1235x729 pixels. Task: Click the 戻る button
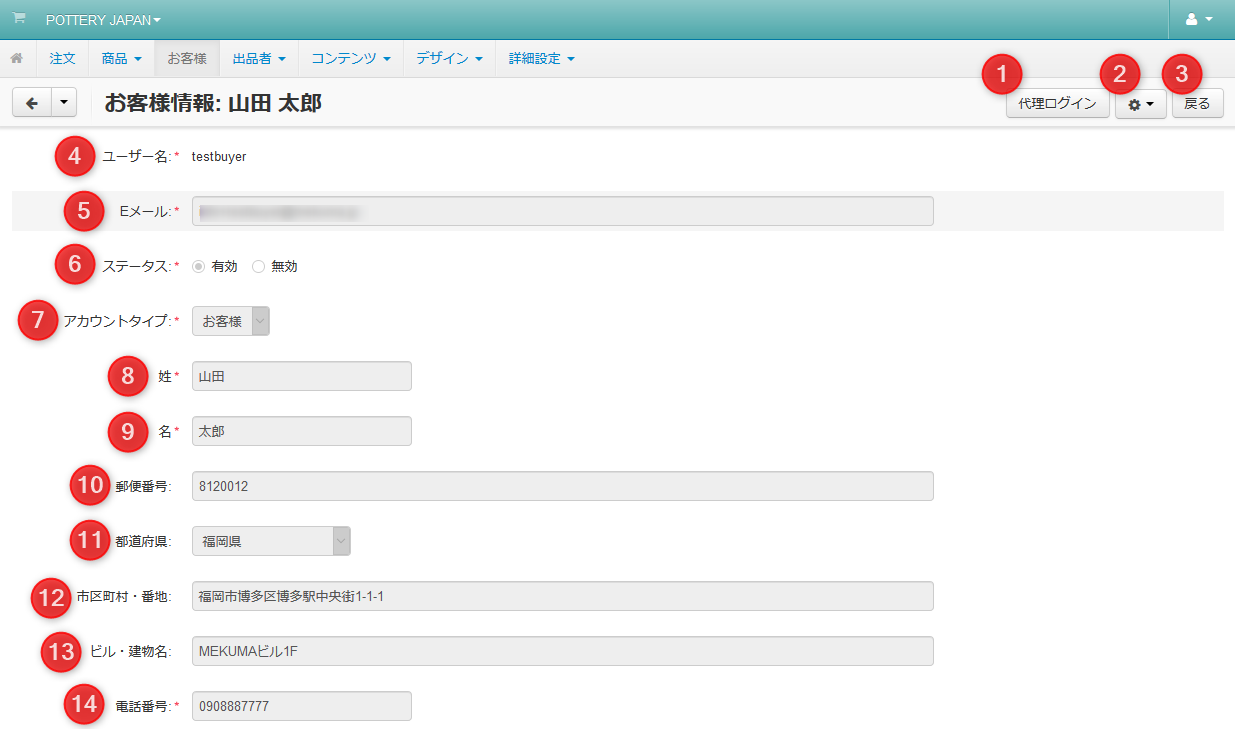click(1197, 104)
